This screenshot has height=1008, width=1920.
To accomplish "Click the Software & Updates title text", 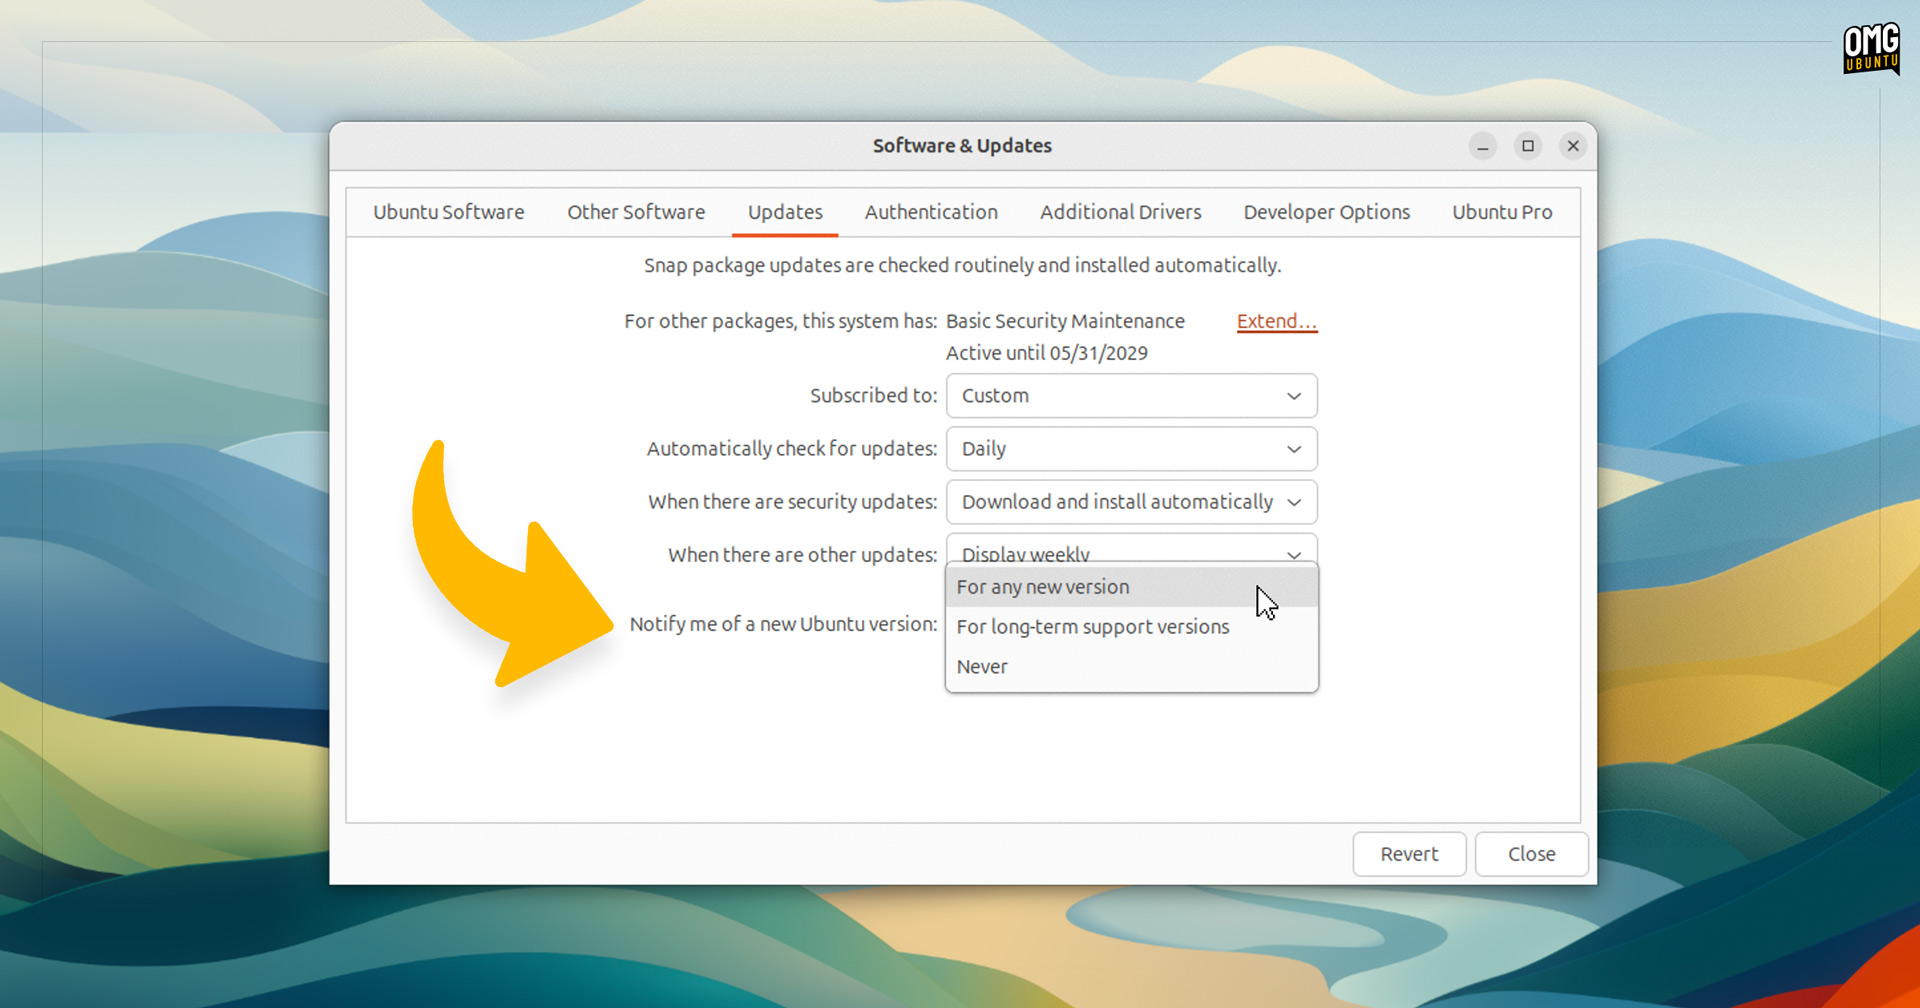I will point(962,146).
